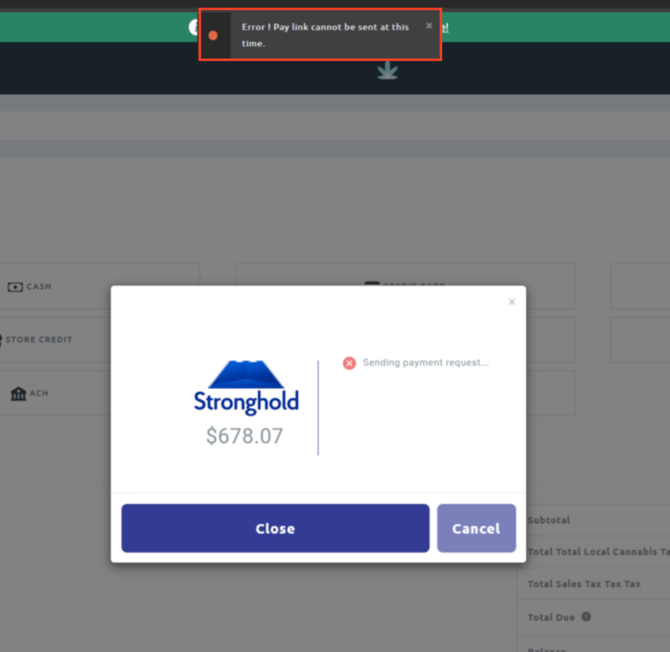Click the pay link error message text
The height and width of the screenshot is (652, 670).
[324, 35]
